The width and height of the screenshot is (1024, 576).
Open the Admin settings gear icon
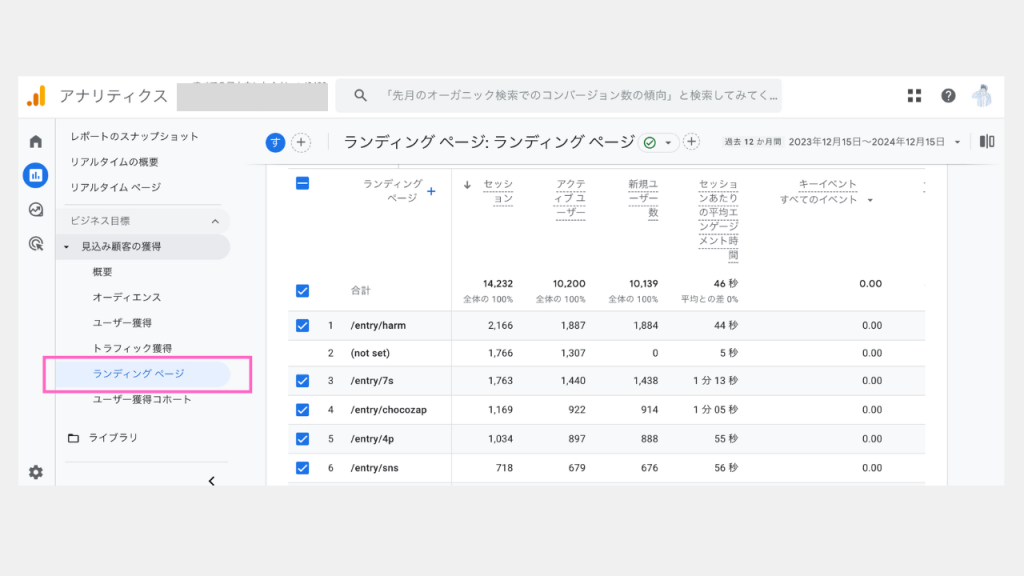36,472
